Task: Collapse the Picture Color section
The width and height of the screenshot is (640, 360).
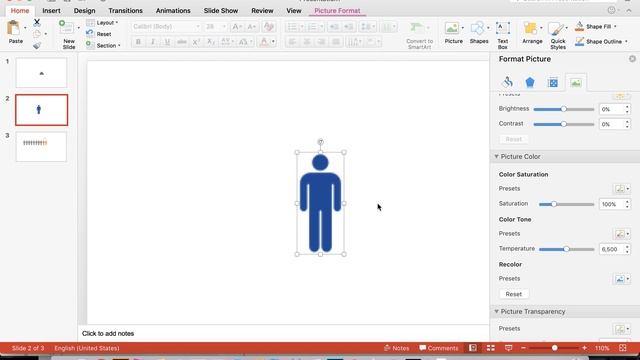Action: 497,156
